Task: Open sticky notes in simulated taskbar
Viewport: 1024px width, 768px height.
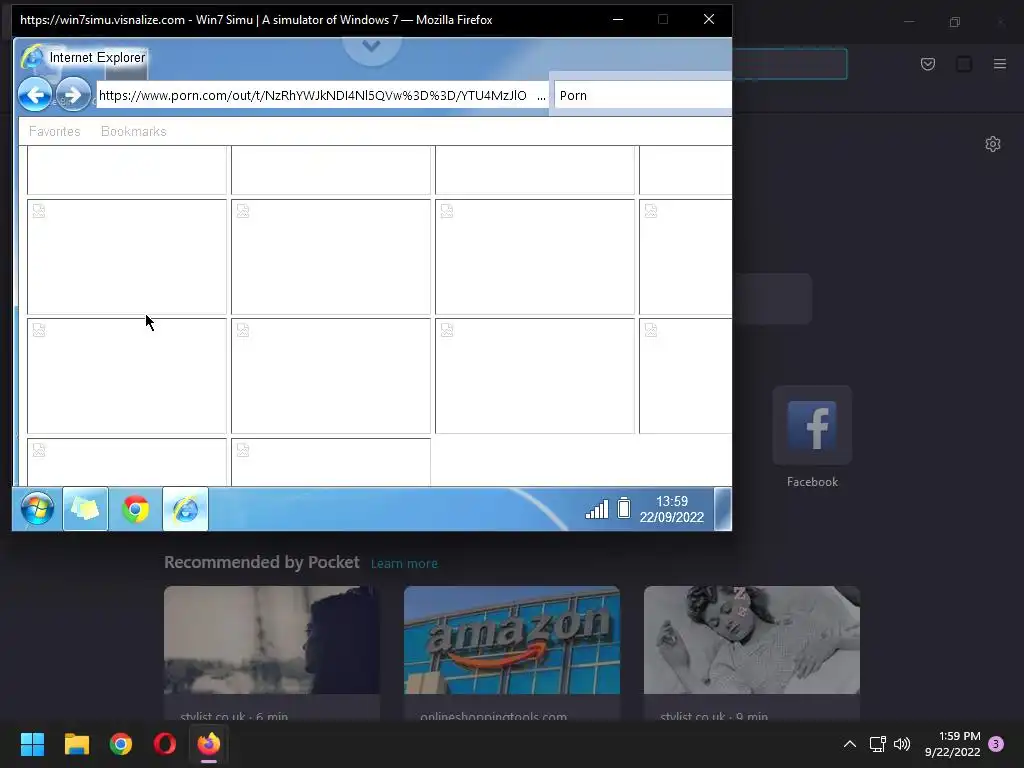Action: [86, 509]
